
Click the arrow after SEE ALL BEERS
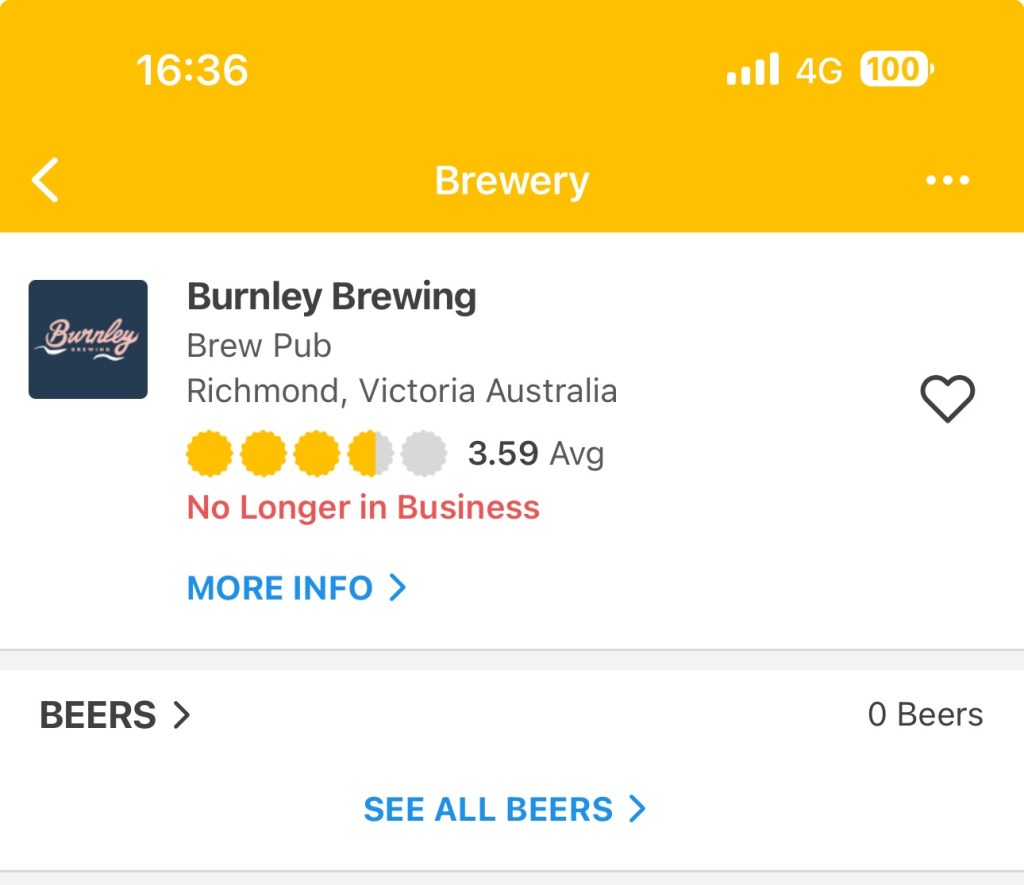636,809
